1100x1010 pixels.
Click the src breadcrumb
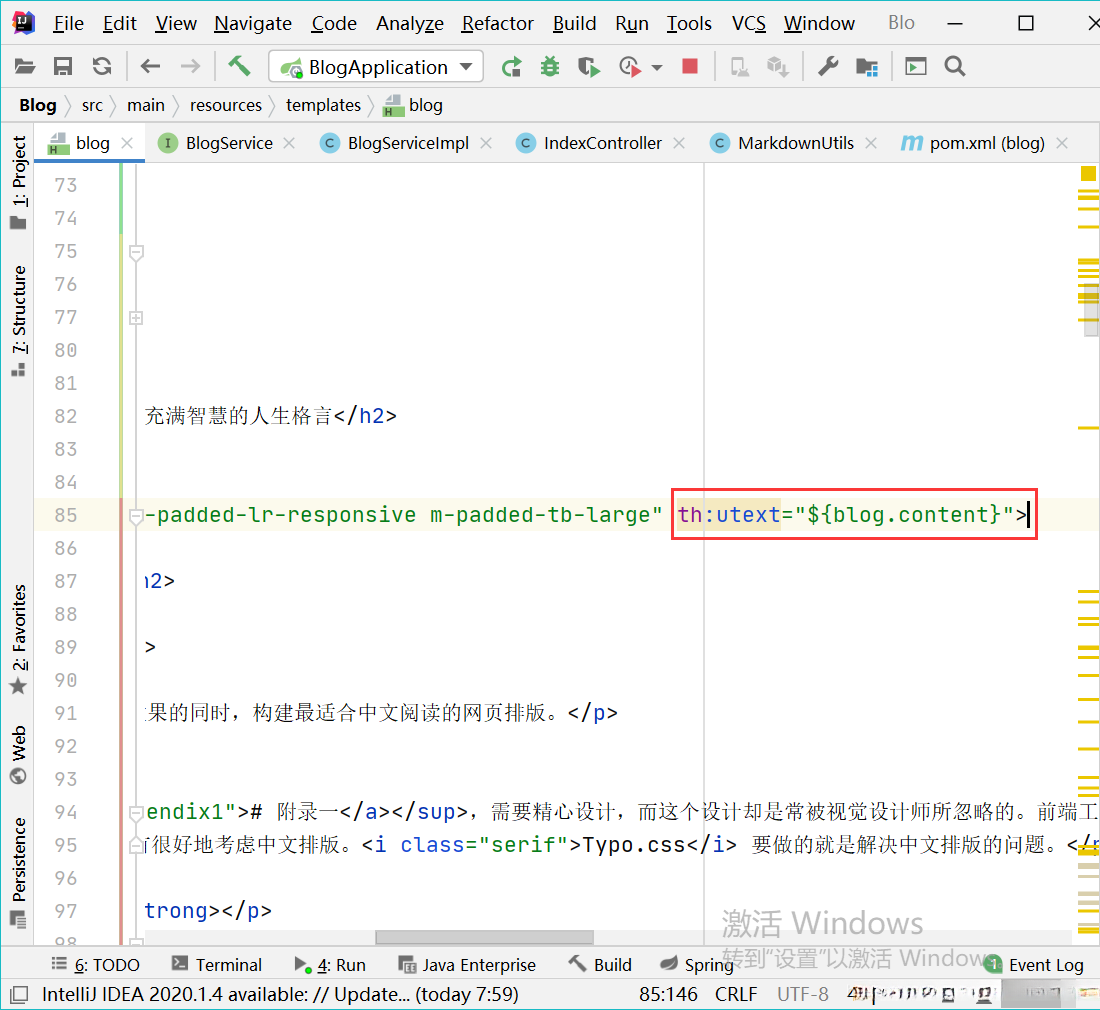click(x=92, y=105)
